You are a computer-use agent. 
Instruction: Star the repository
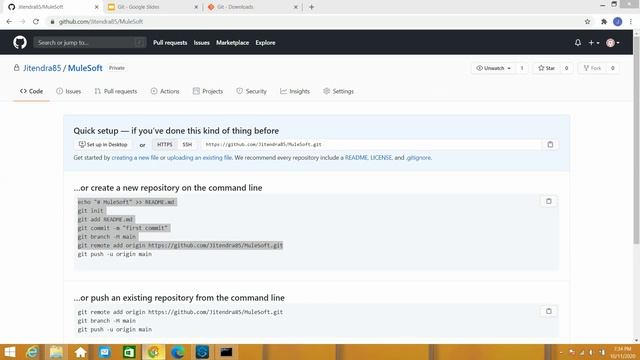[546, 68]
